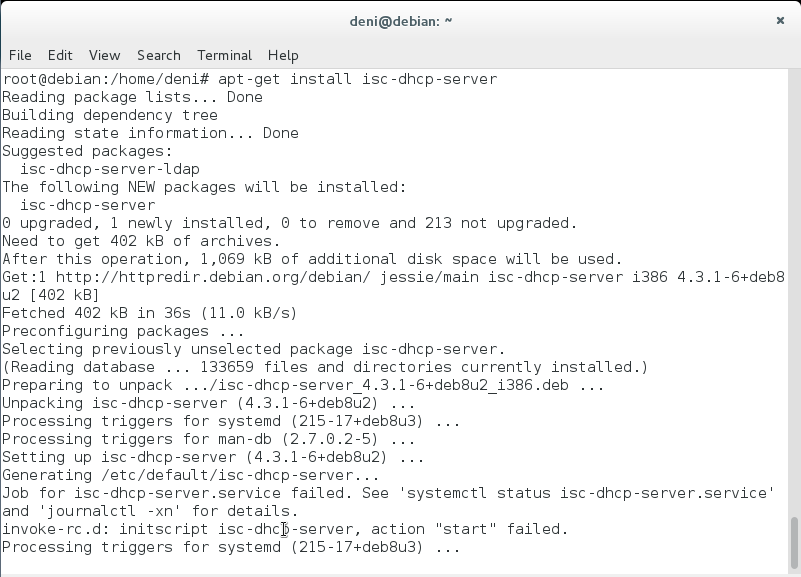Open the File menu

(20, 55)
